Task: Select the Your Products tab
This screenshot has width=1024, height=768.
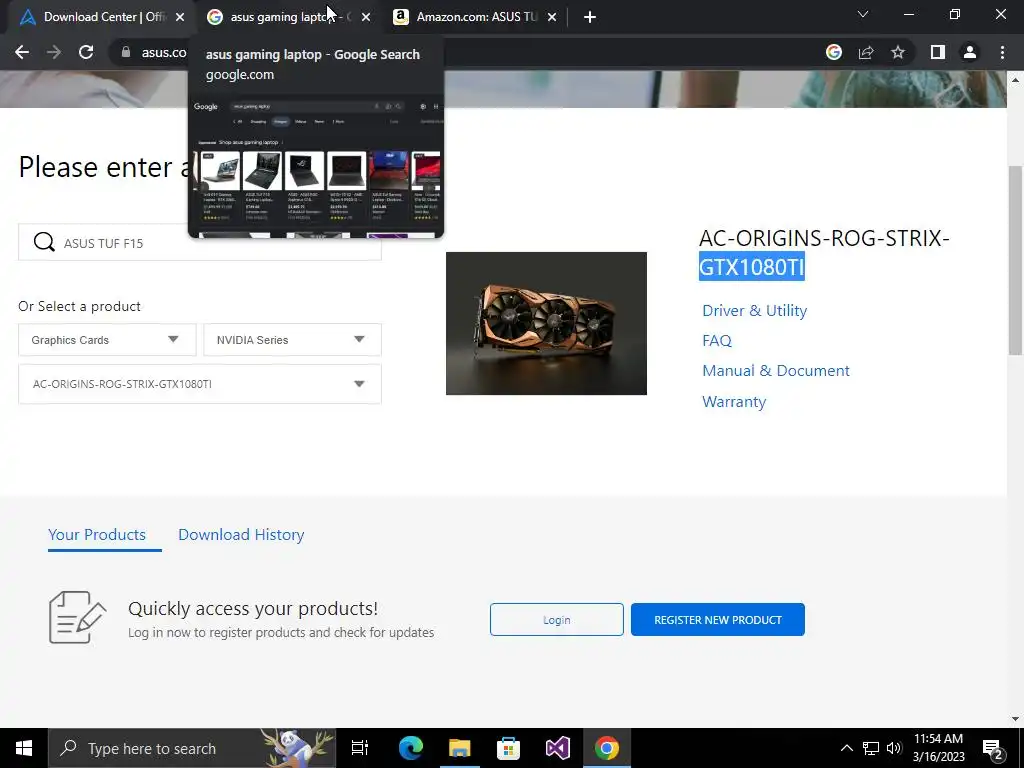Action: click(x=97, y=534)
